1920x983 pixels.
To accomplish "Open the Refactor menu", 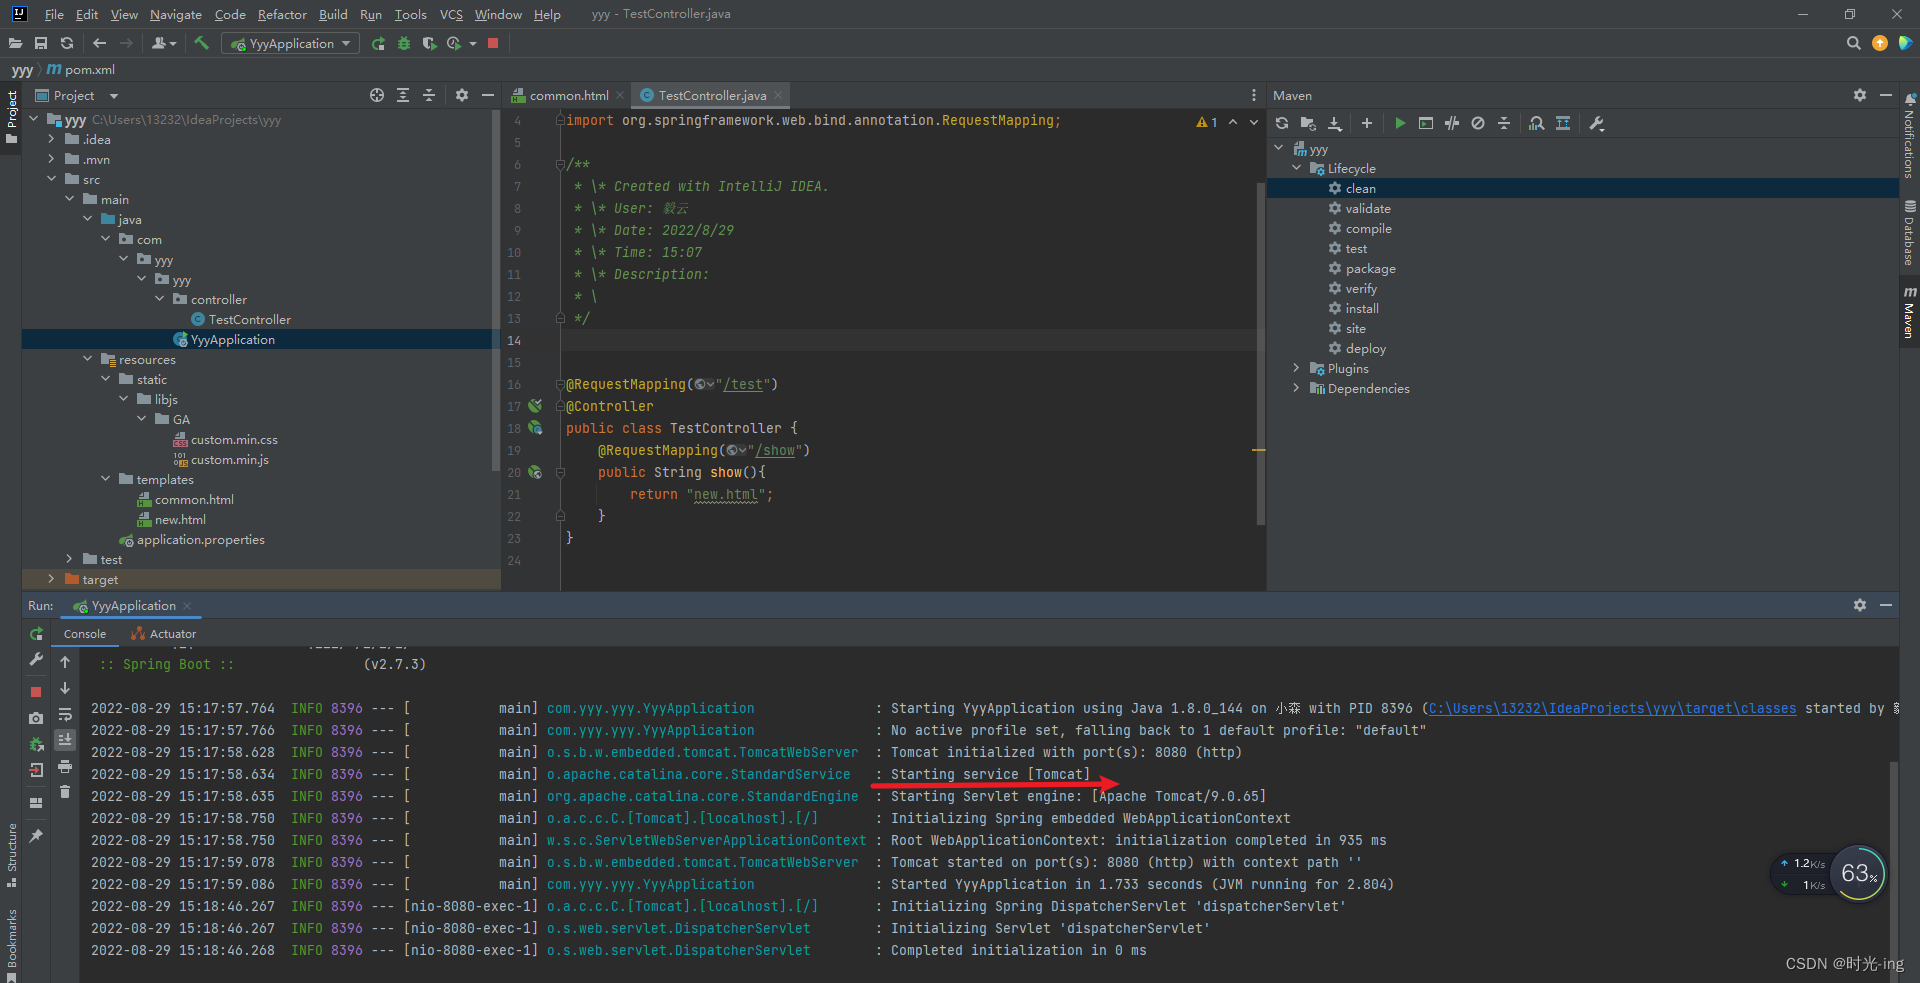I will click(282, 14).
